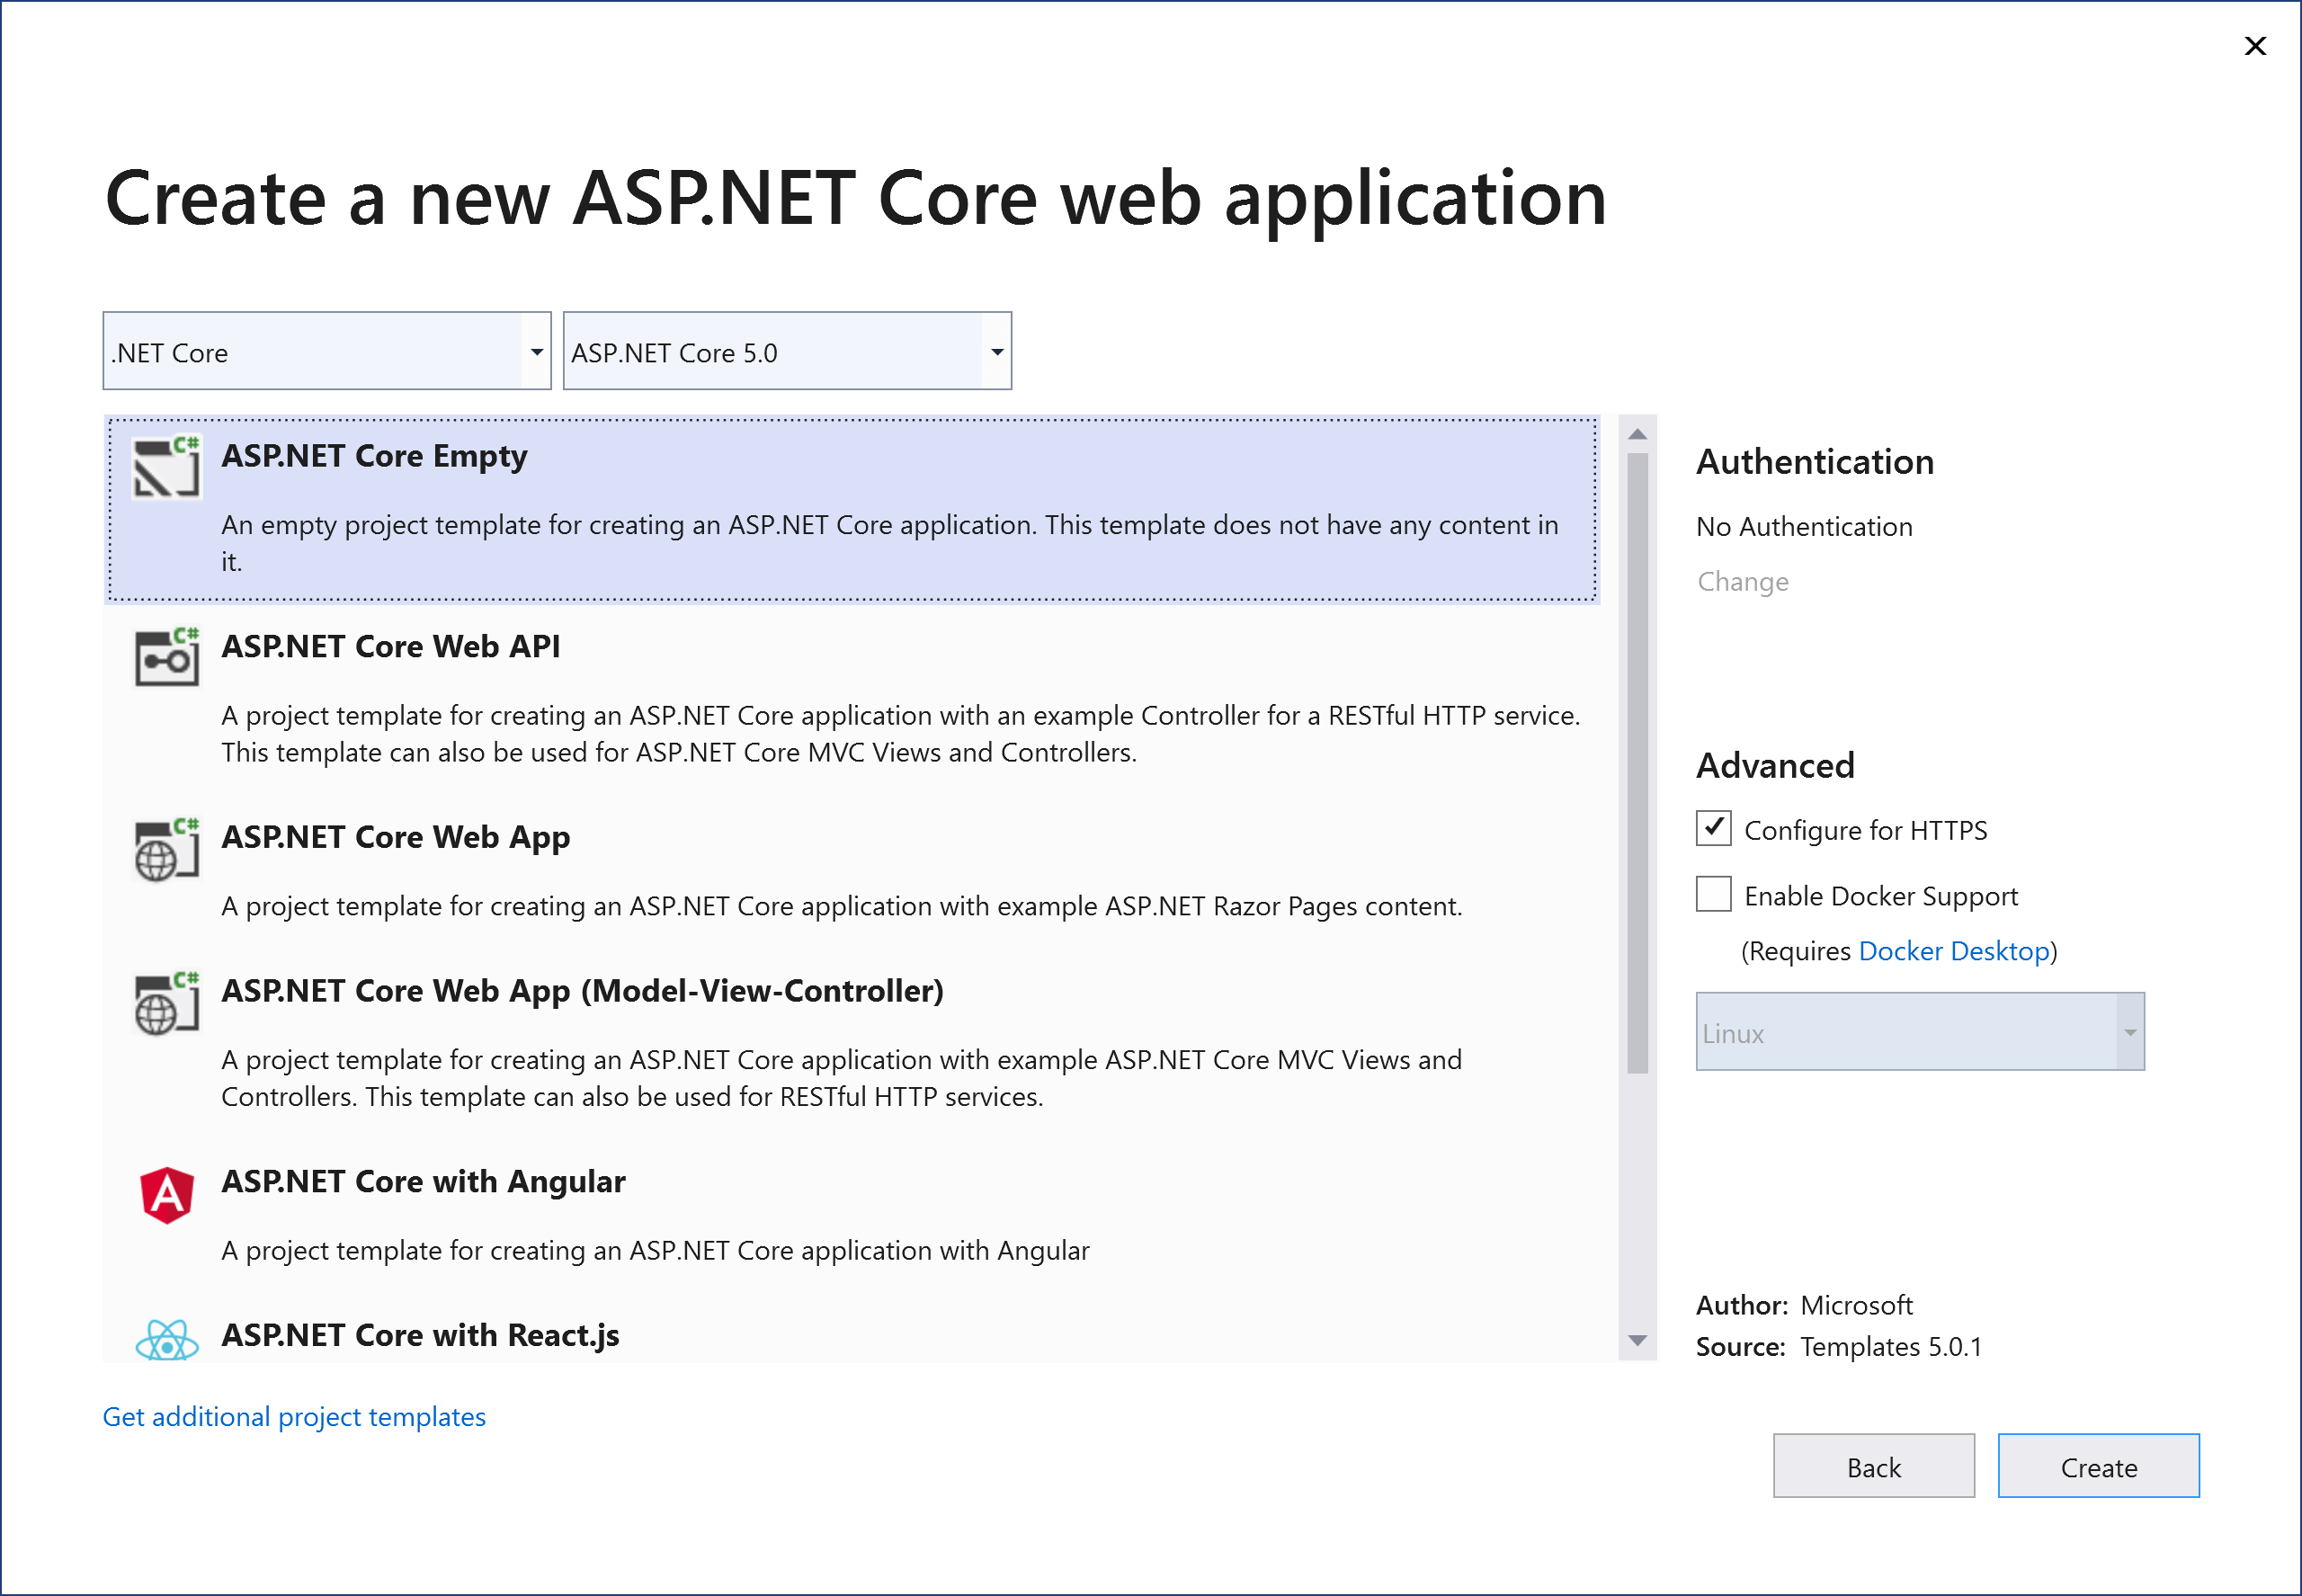
Task: Enable Docker Support checkbox
Action: click(x=1713, y=894)
